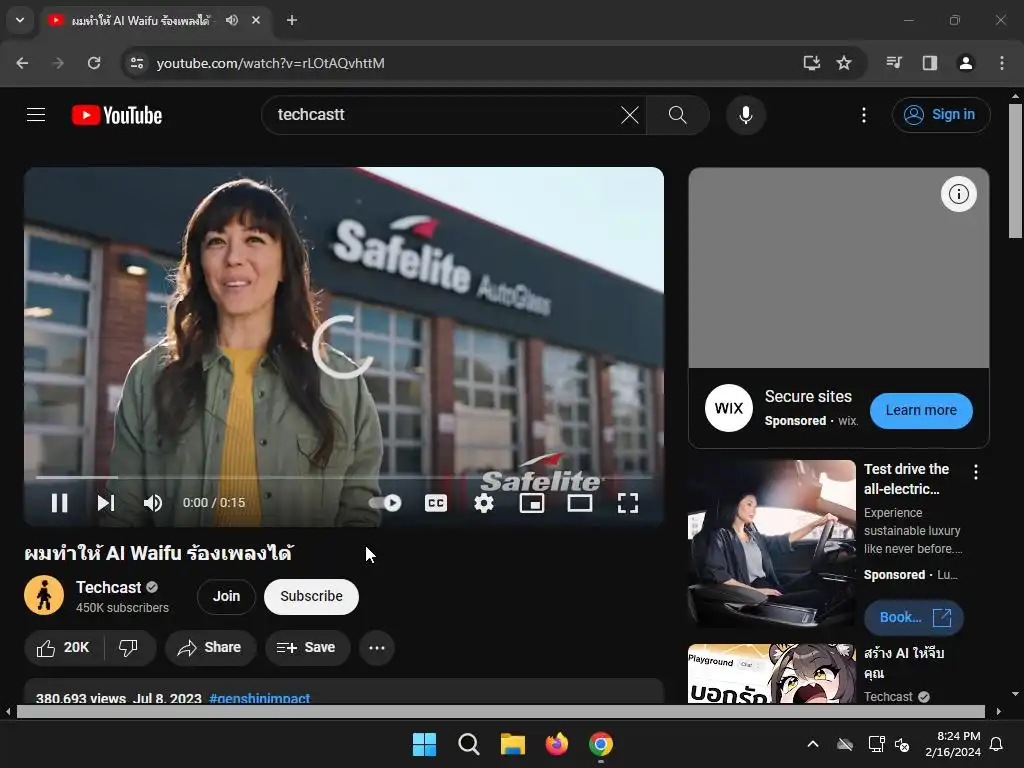The height and width of the screenshot is (768, 1024).
Task: Subscribe to Techcast
Action: 312,596
